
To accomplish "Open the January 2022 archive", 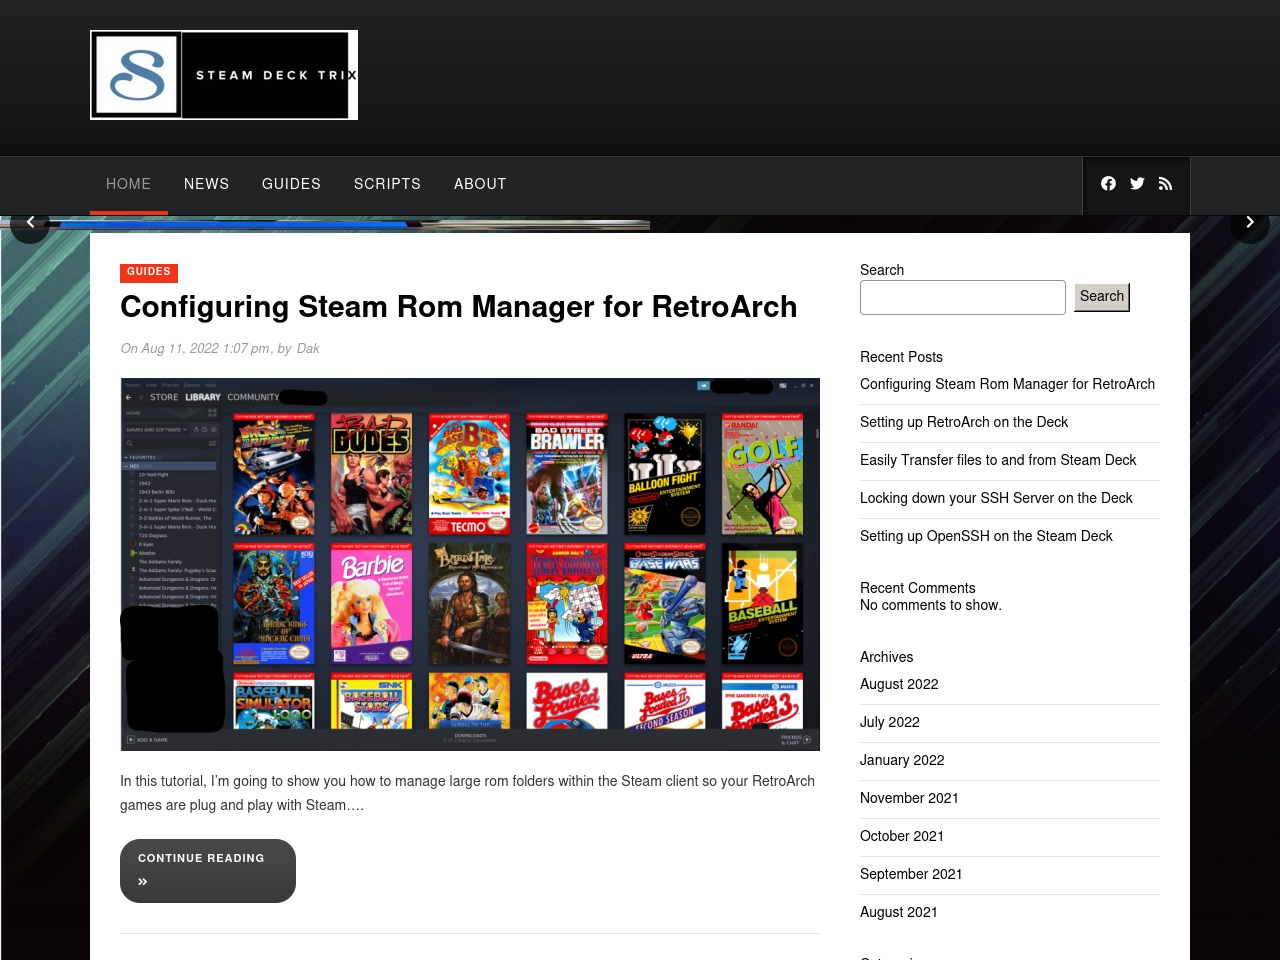I will (x=902, y=760).
